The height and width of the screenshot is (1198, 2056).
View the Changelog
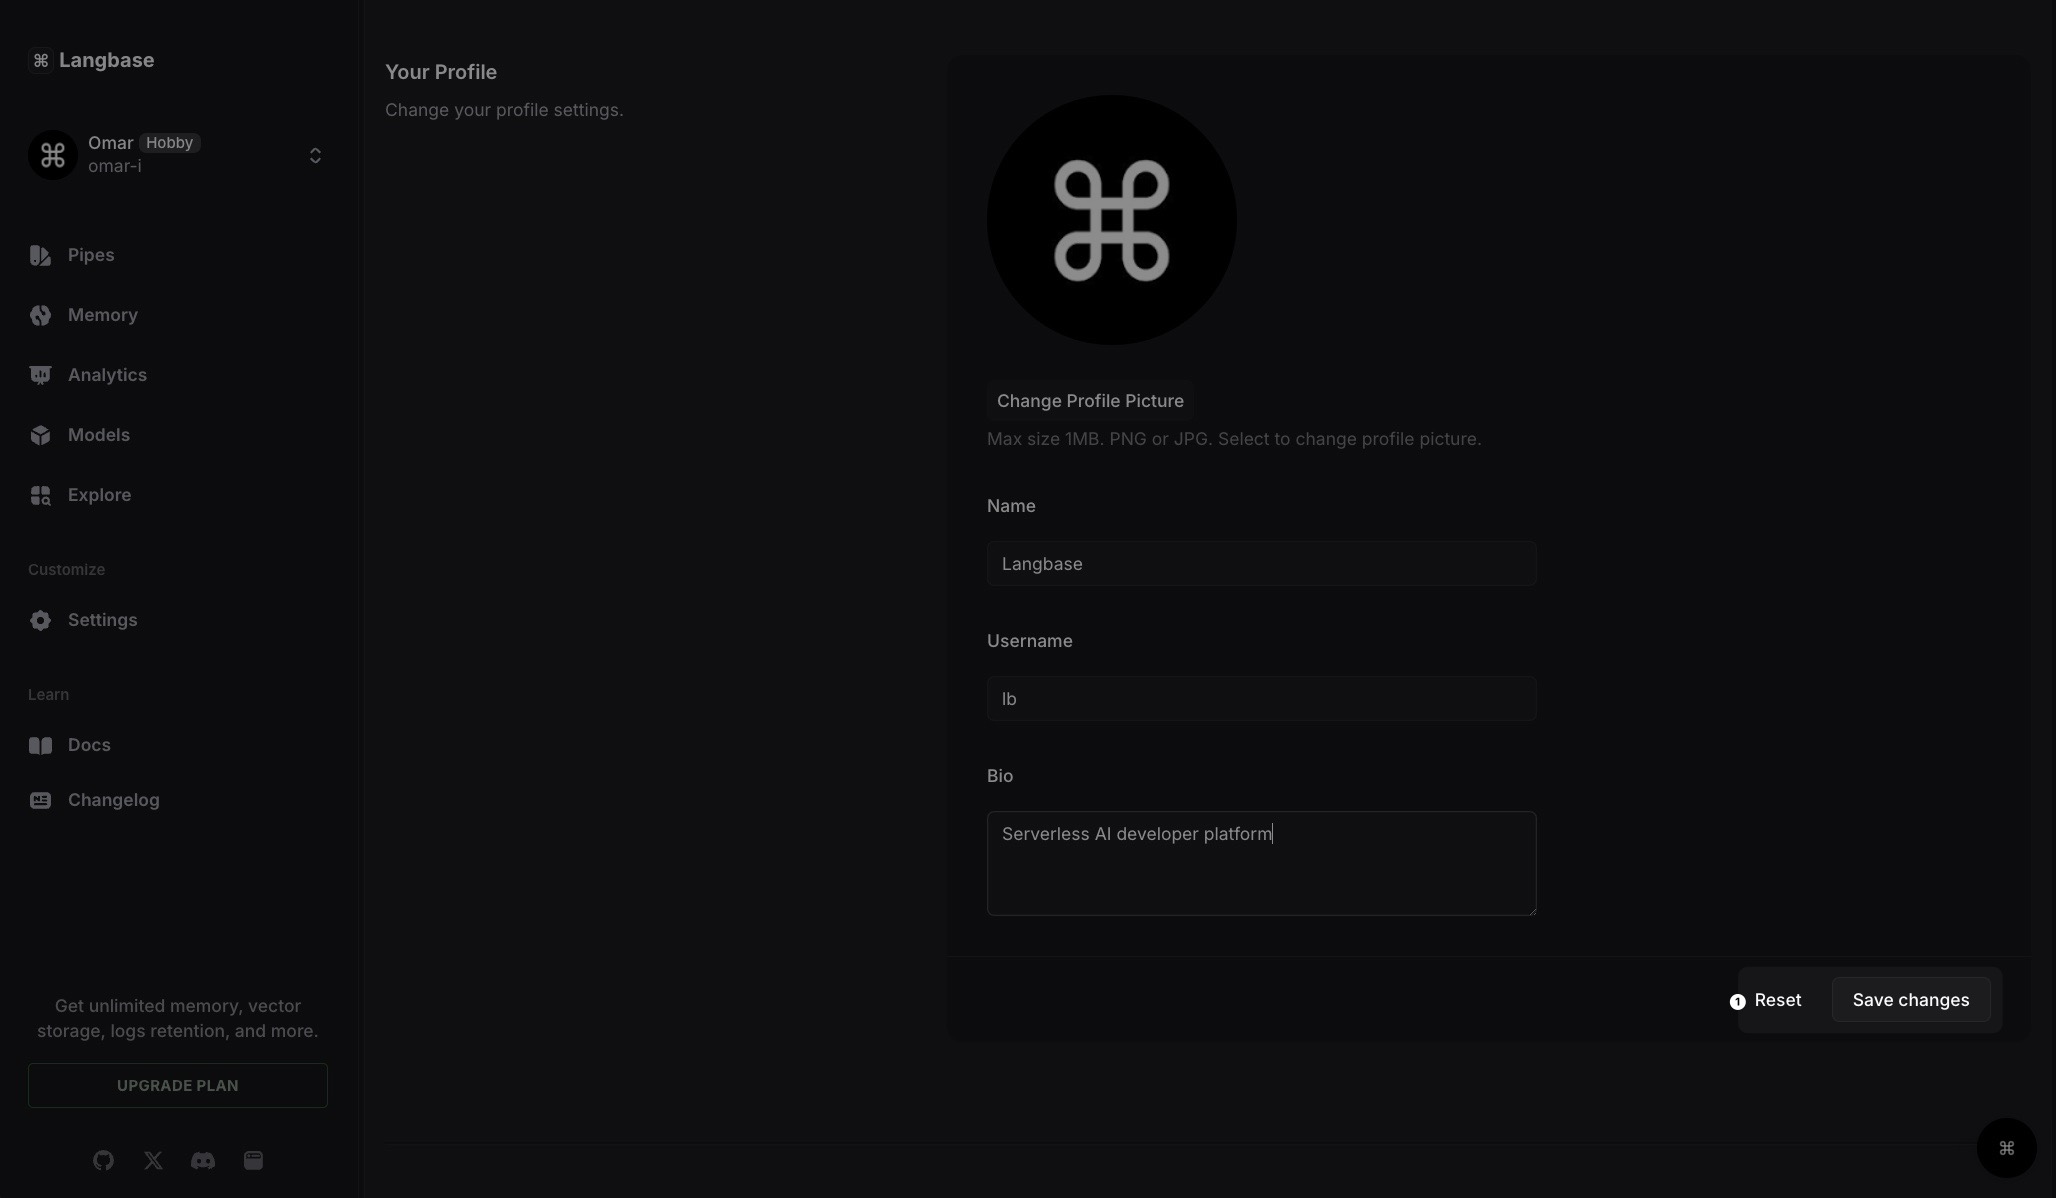coord(113,800)
